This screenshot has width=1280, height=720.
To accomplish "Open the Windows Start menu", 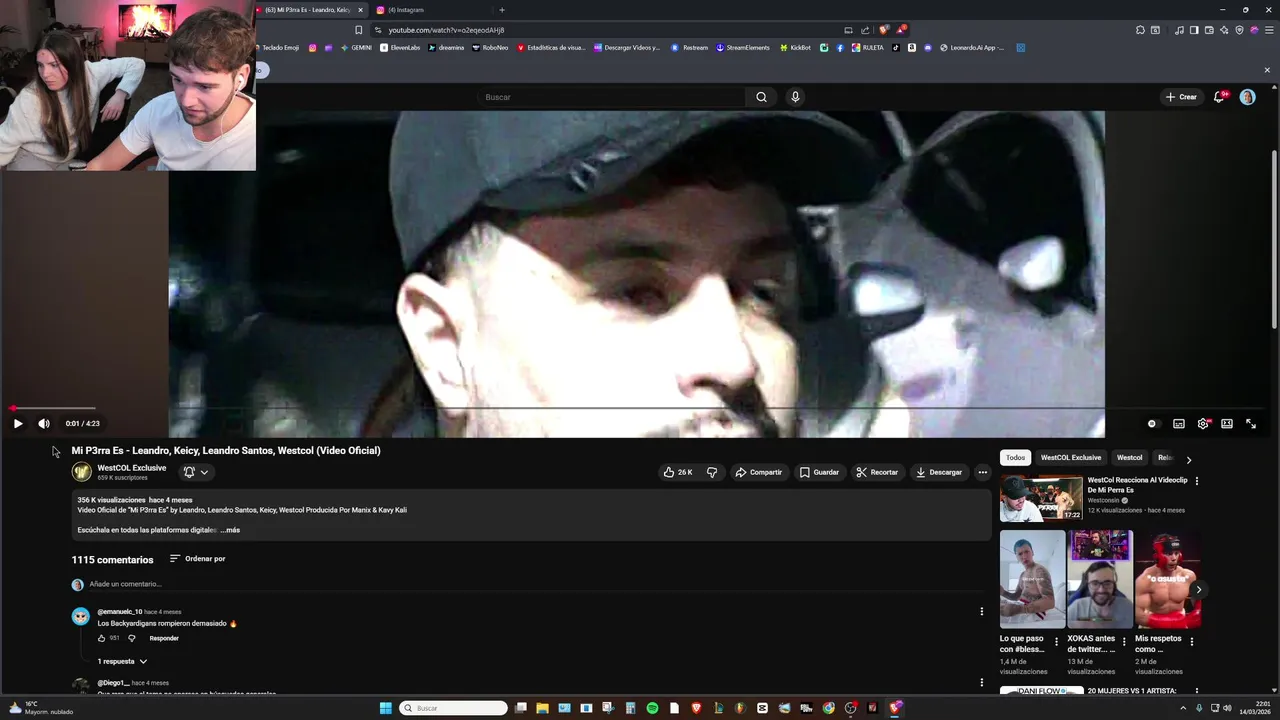I will 386,708.
